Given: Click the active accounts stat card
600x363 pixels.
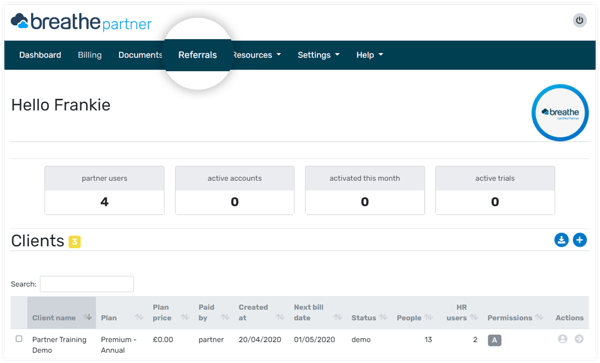Looking at the screenshot, I should pyautogui.click(x=235, y=190).
